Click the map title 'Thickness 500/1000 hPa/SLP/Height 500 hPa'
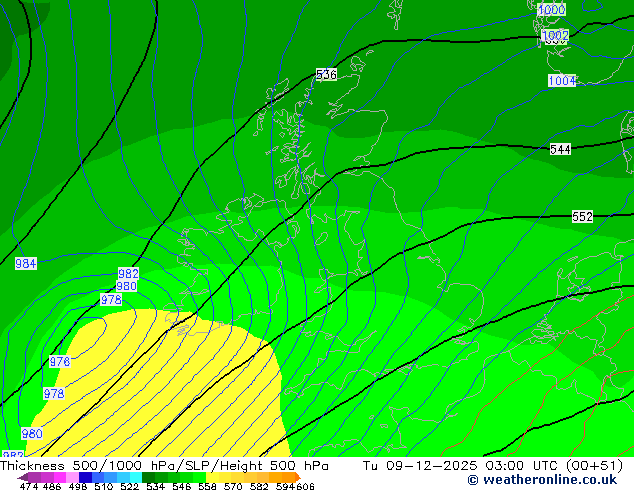The image size is (634, 490). pyautogui.click(x=164, y=466)
